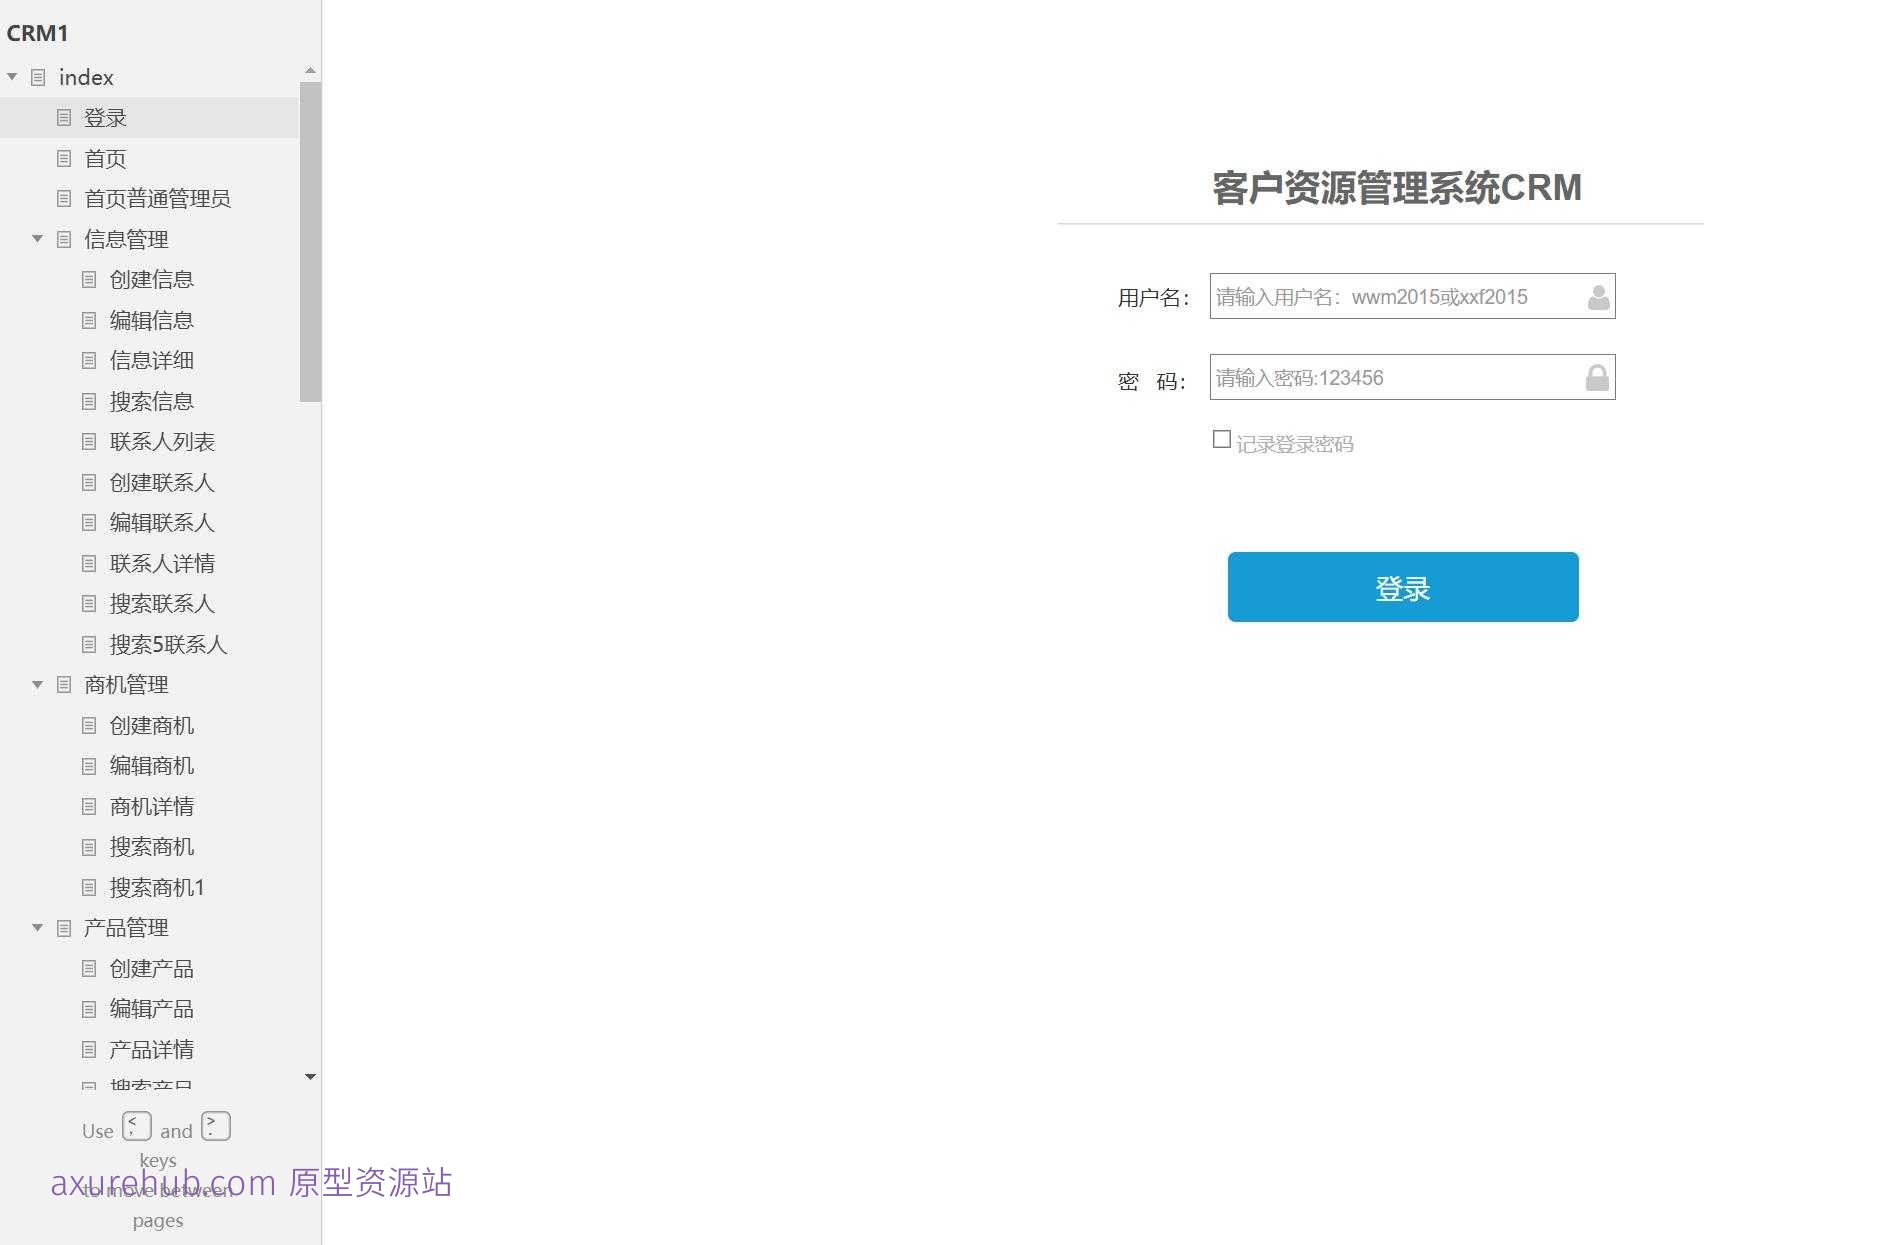Collapse the 产品管理 section
This screenshot has width=1893, height=1245.
point(38,927)
